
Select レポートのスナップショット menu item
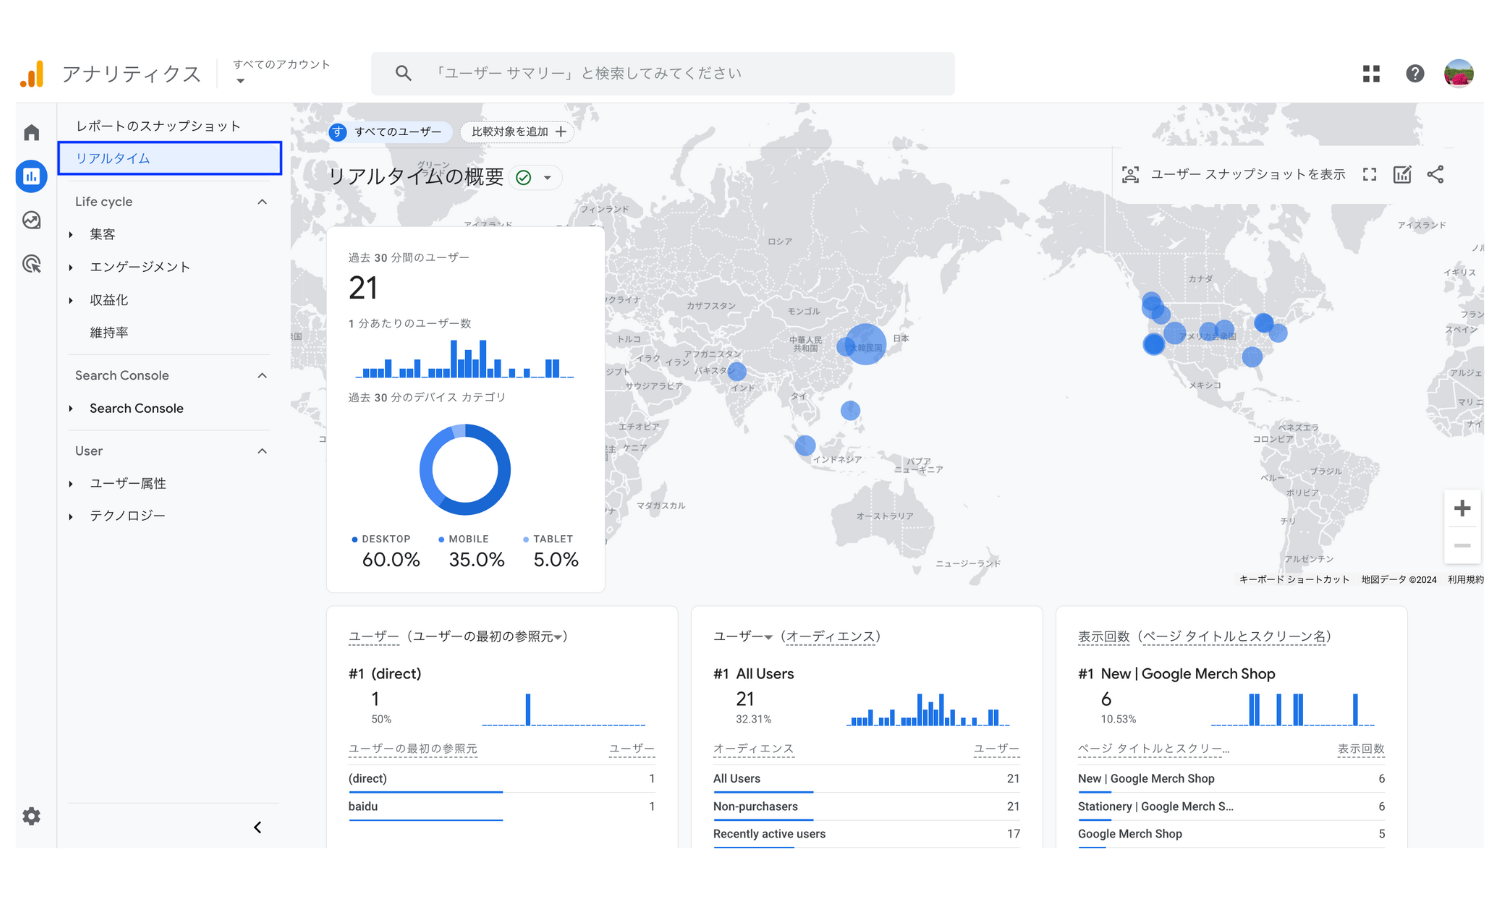point(159,126)
